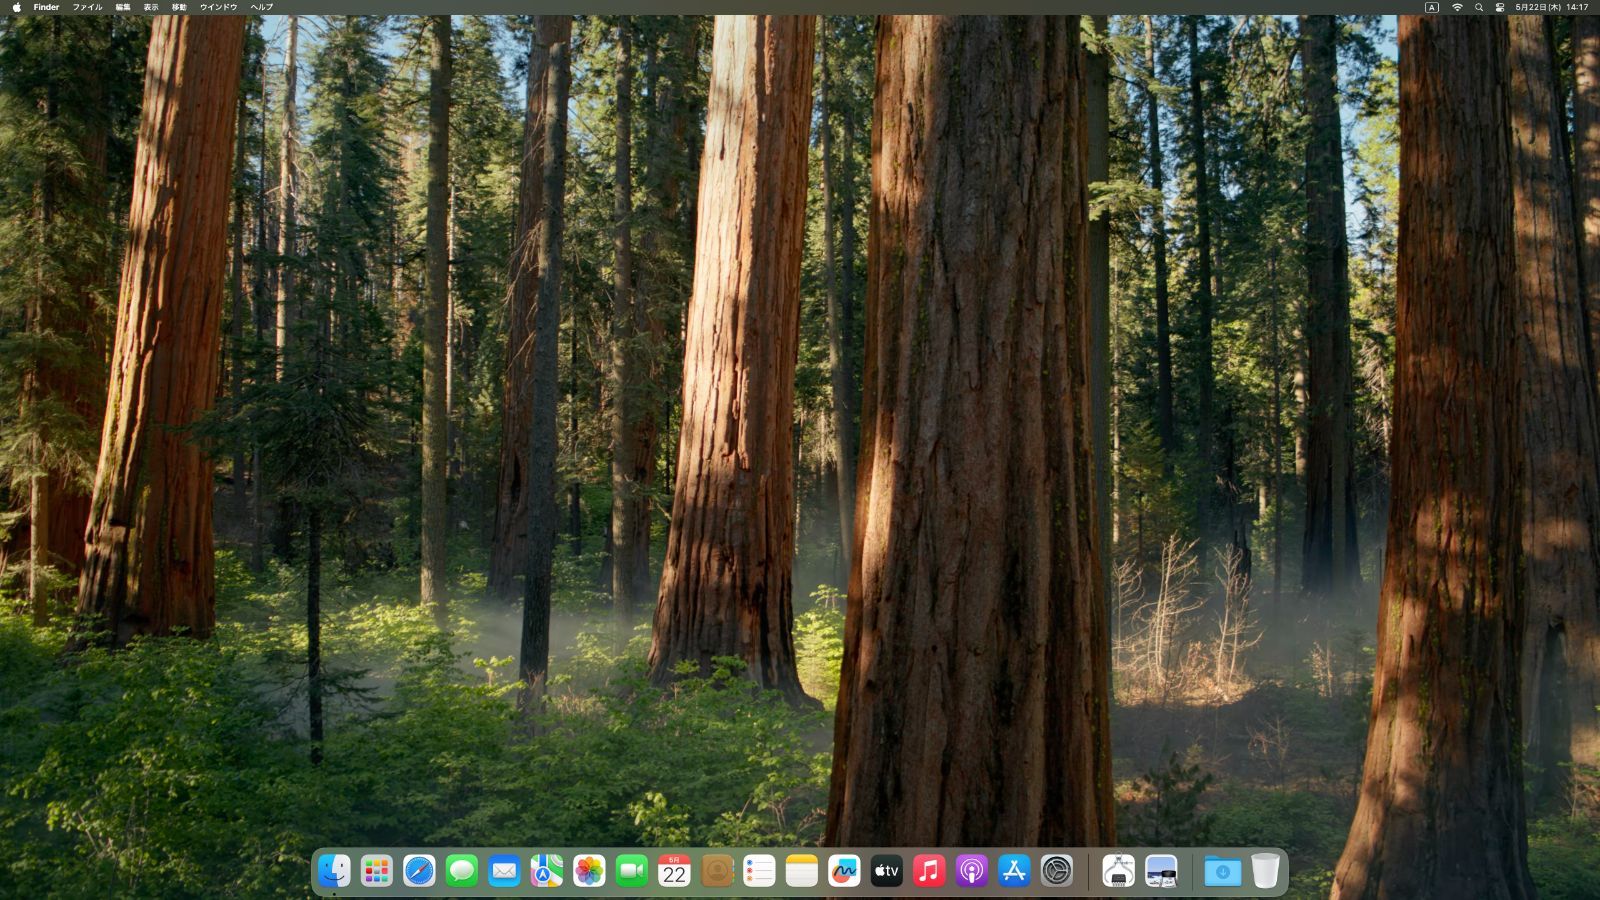The height and width of the screenshot is (900, 1600).
Task: Click the date and time 5月22日(木) 14:17
Action: (x=1552, y=7)
